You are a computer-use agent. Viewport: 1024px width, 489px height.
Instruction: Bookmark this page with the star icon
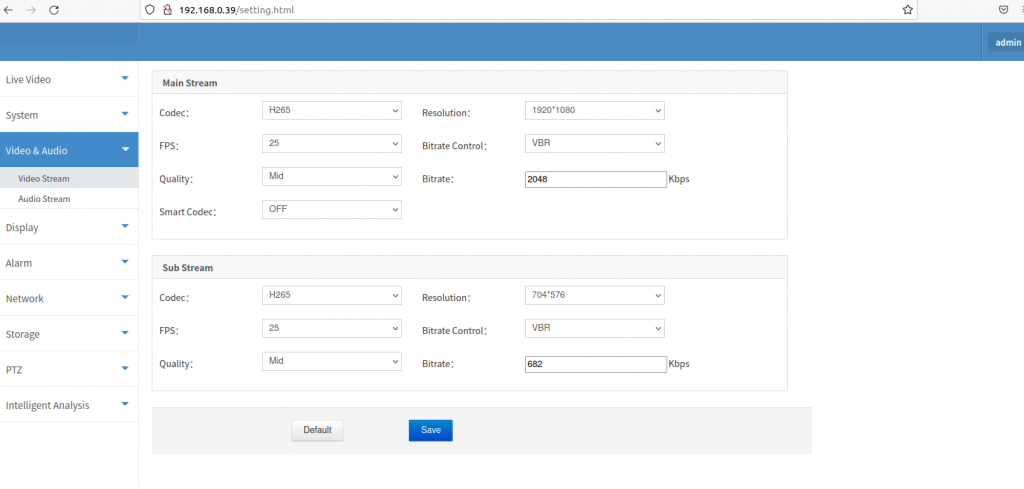click(x=907, y=10)
